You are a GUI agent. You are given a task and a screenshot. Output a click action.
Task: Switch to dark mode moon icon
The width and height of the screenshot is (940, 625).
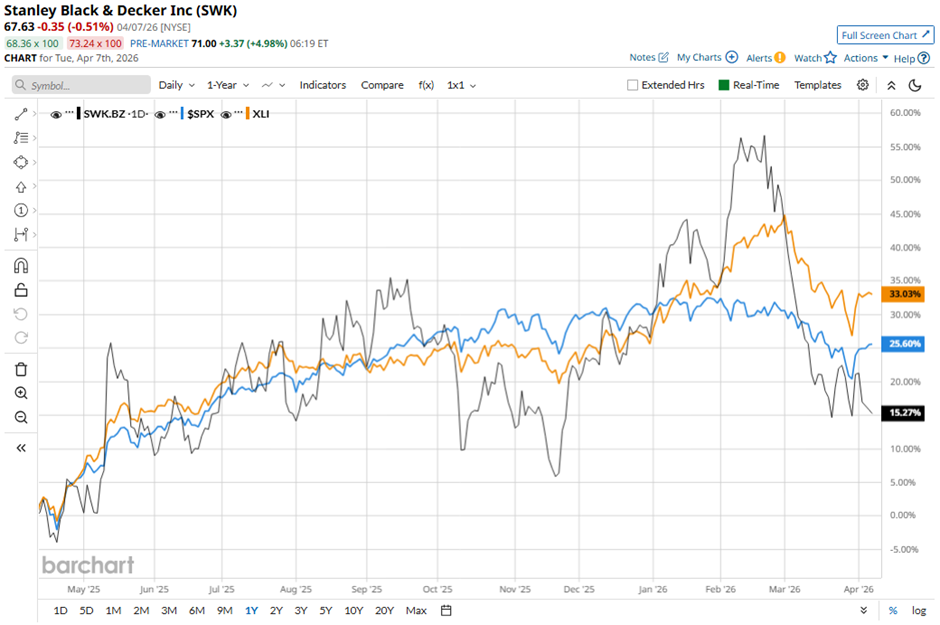915,85
